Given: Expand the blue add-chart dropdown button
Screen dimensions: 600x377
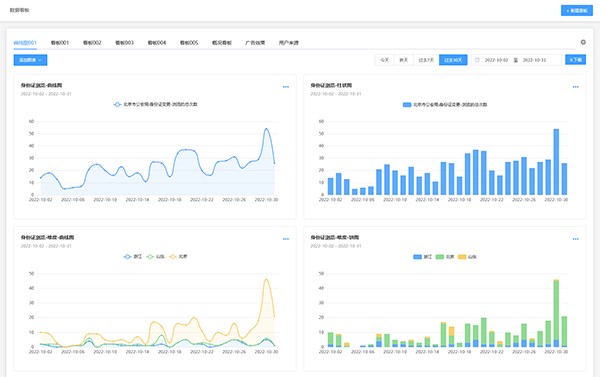Looking at the screenshot, I should coord(30,60).
